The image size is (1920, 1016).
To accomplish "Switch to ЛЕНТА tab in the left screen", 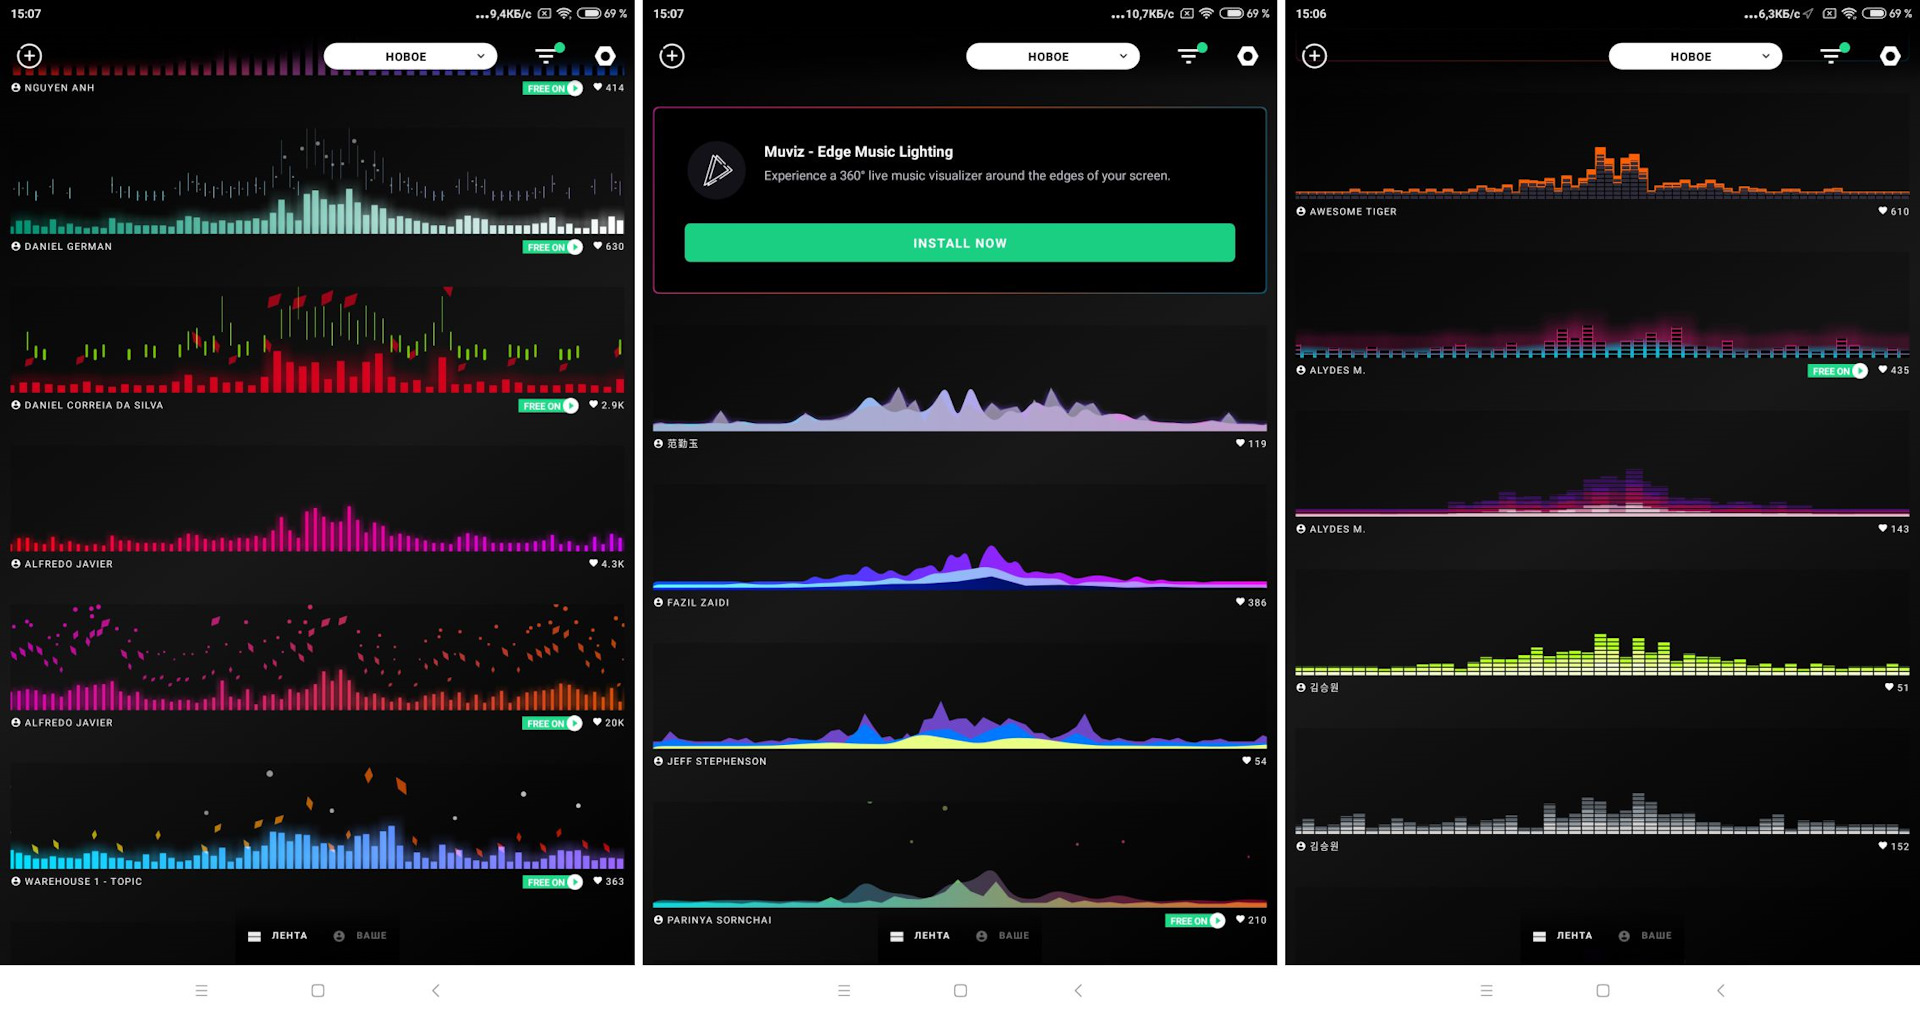I will [x=277, y=936].
